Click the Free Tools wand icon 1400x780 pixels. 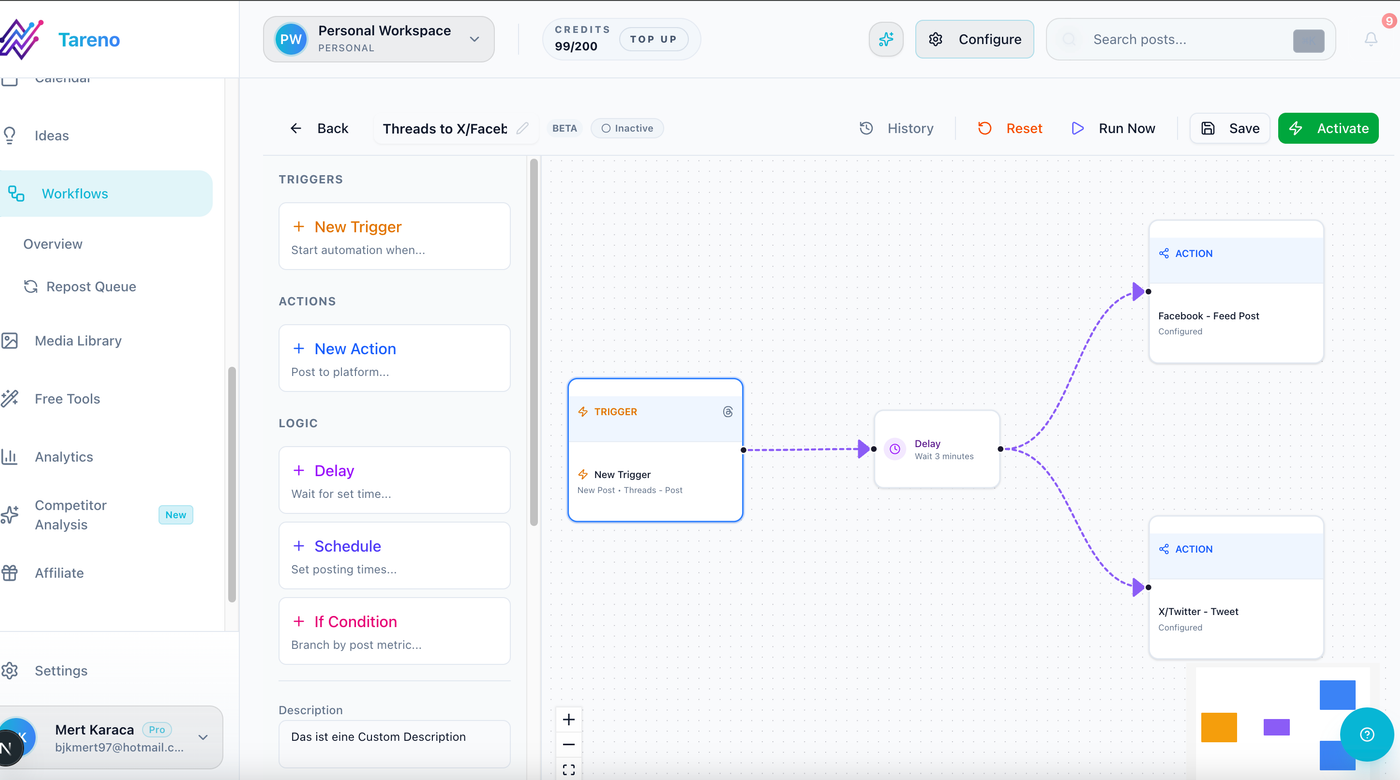coord(10,399)
